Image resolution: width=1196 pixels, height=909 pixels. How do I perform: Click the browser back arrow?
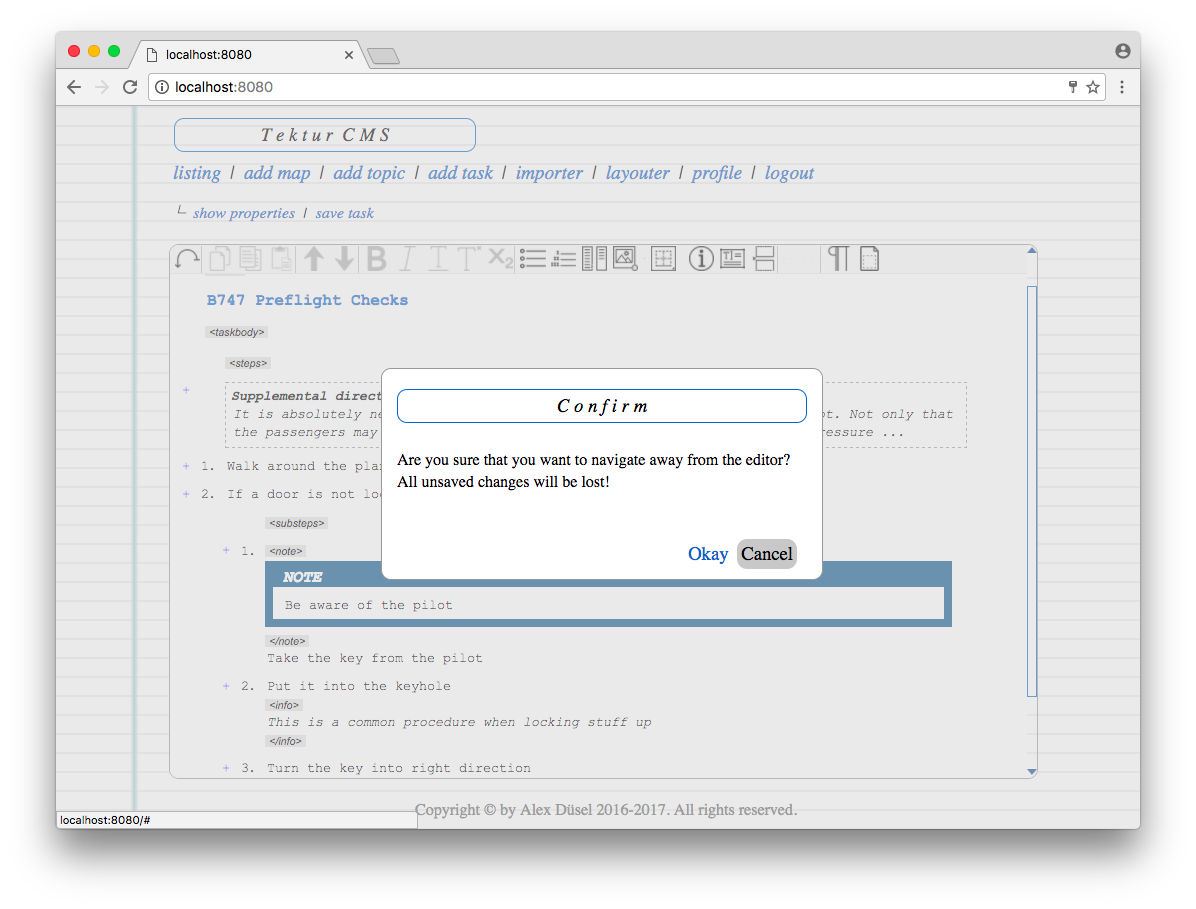pyautogui.click(x=74, y=87)
